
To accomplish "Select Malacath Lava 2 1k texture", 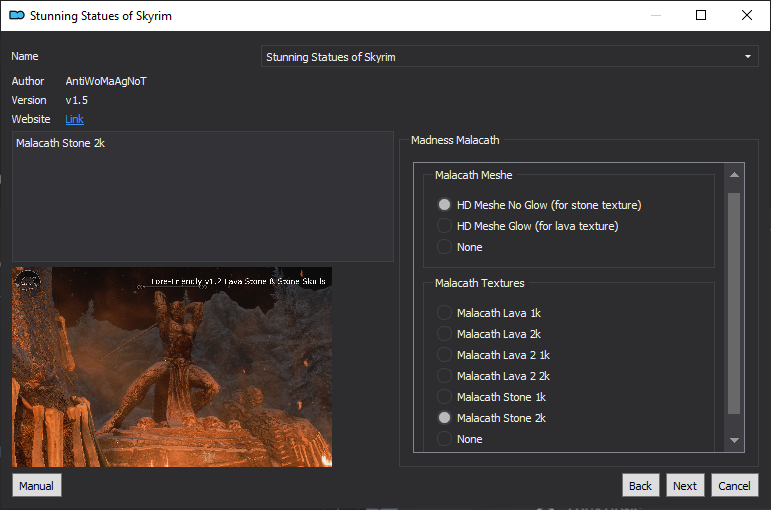I will click(493, 355).
